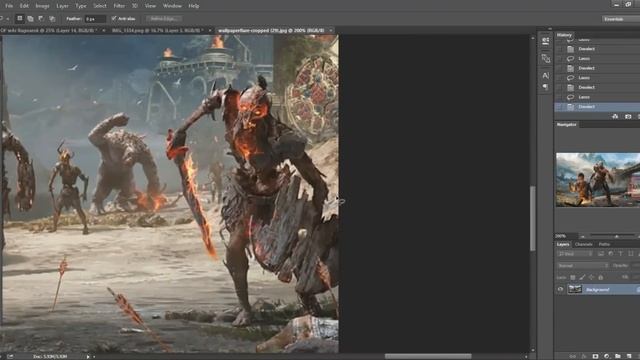
Task: Filter layers by pixel layer icon
Action: point(601,254)
